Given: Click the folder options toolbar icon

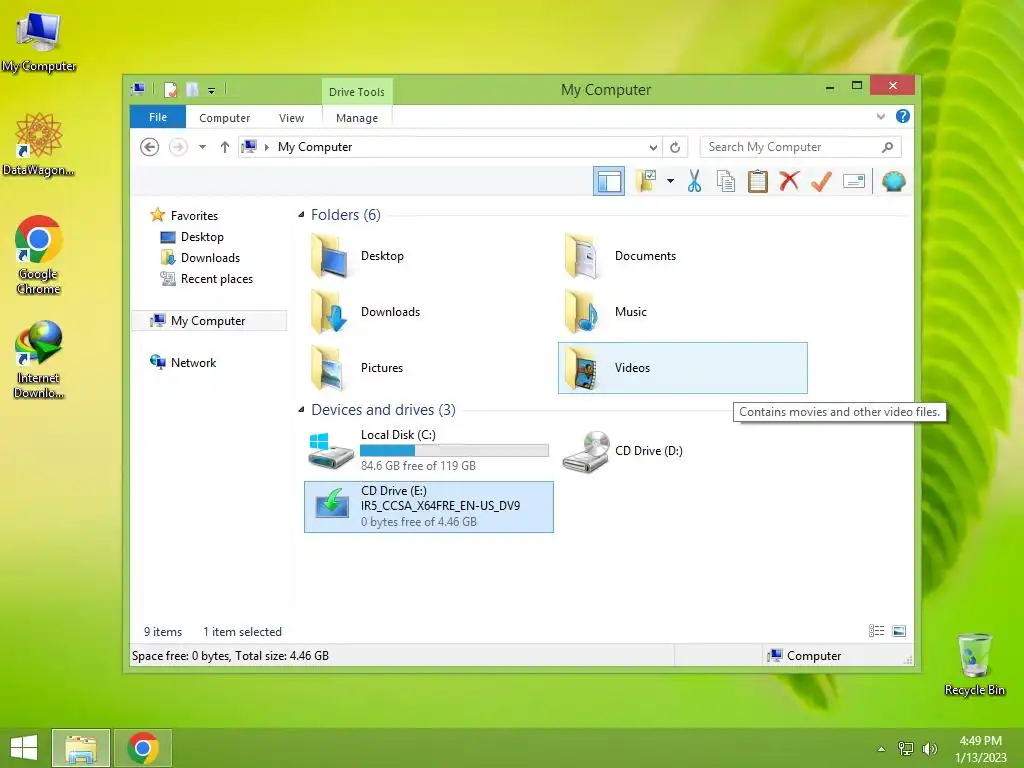Looking at the screenshot, I should (x=647, y=181).
